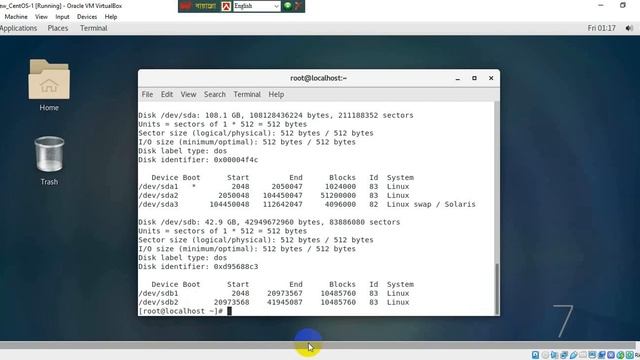Open the VirtualBox View menu
This screenshot has width=640, height=360.
coord(41,17)
